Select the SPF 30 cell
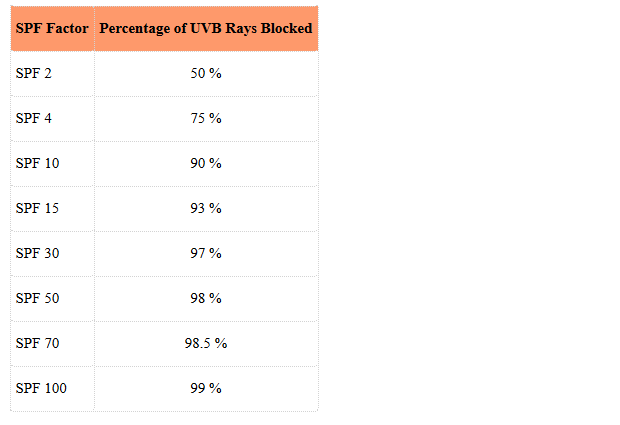 point(52,254)
